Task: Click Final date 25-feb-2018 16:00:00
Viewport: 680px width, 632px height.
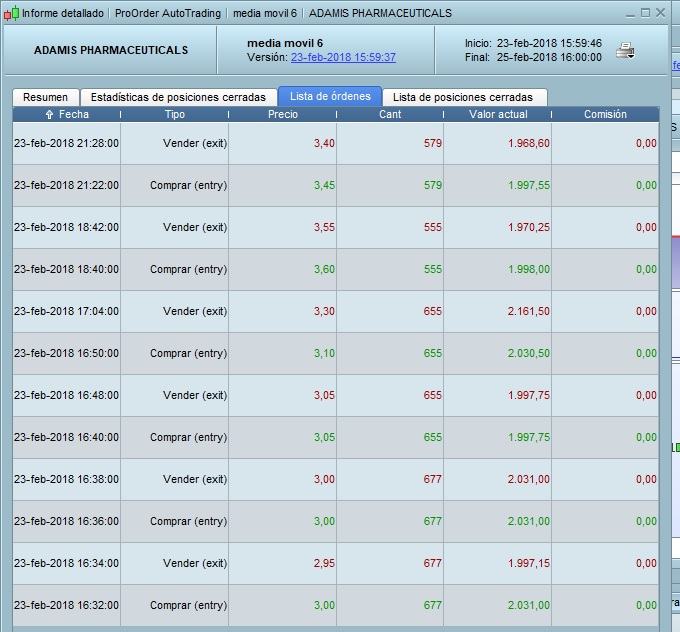Action: pyautogui.click(x=549, y=57)
